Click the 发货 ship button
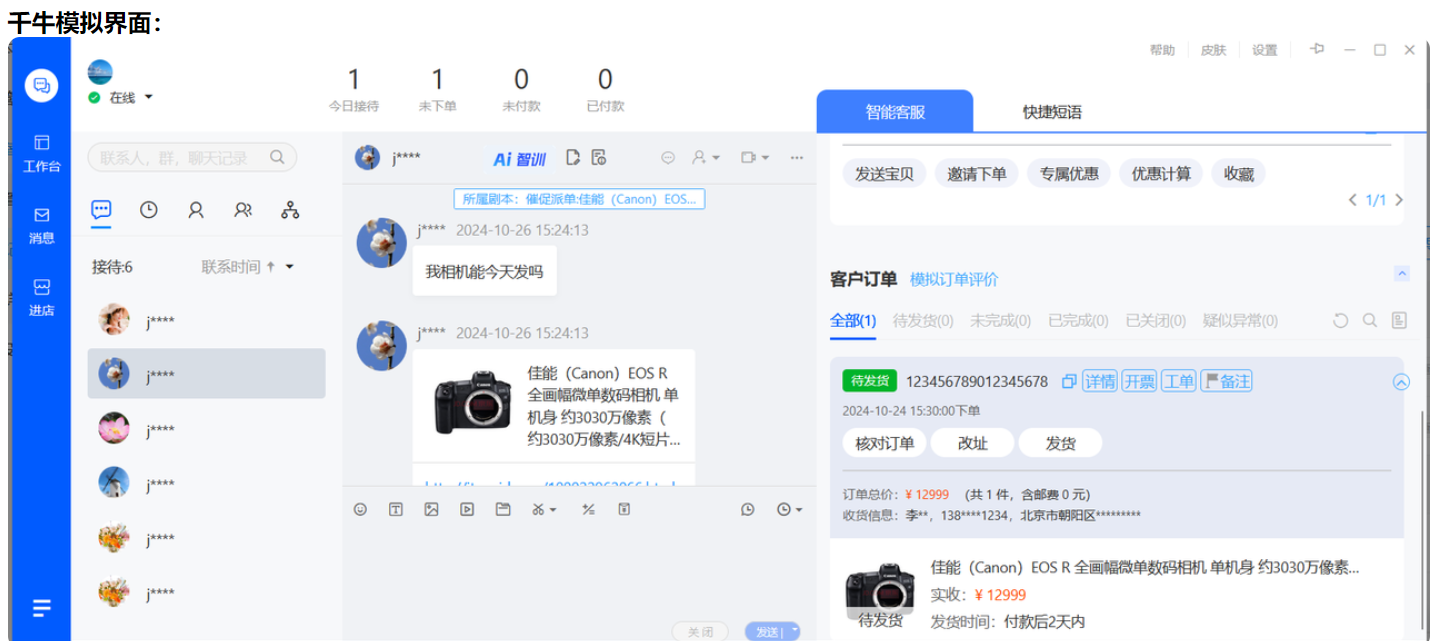 (x=1060, y=443)
